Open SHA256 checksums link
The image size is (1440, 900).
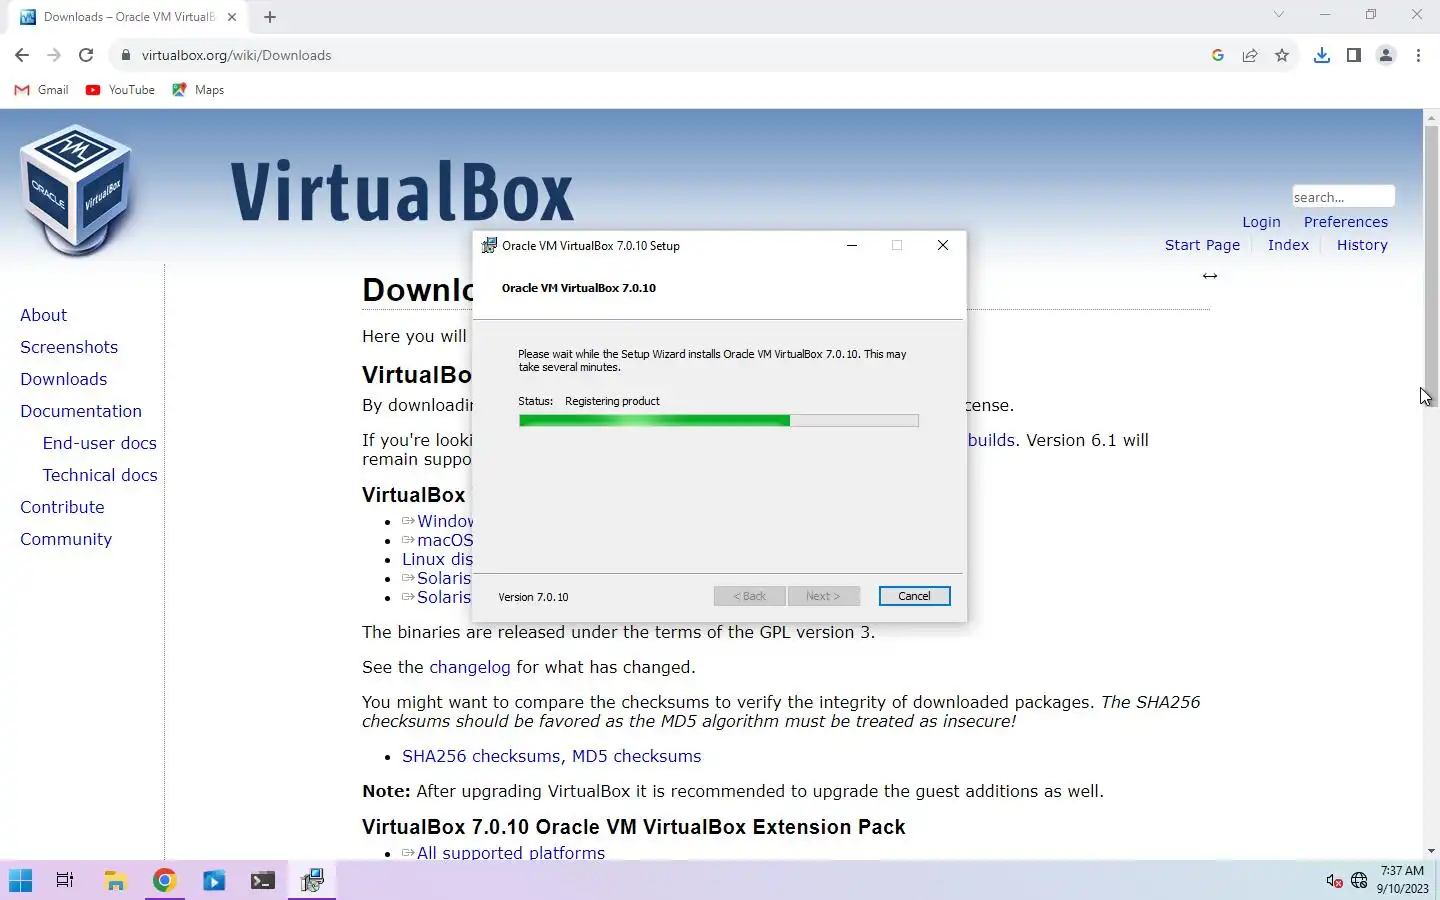click(x=481, y=756)
